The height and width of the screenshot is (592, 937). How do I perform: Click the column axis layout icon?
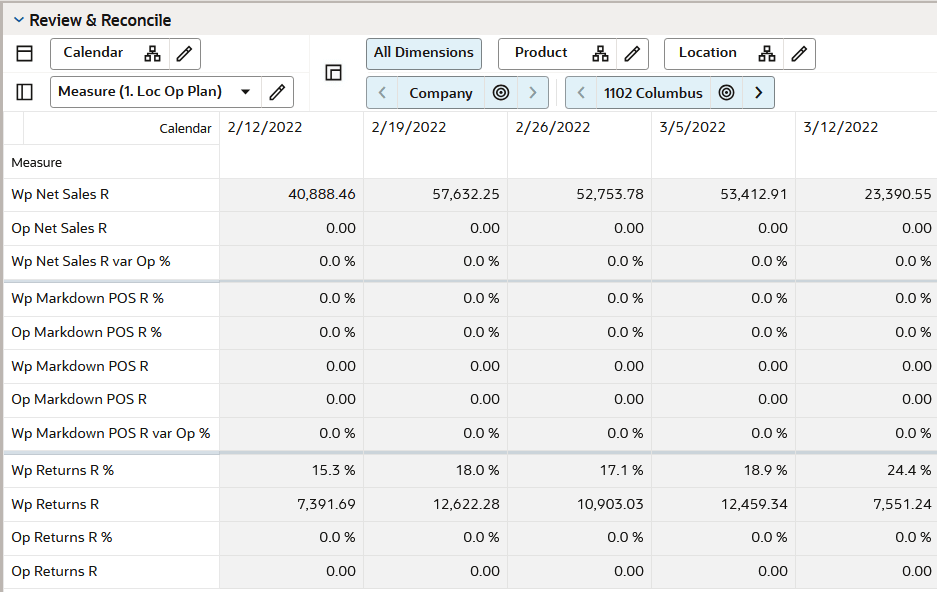pyautogui.click(x=25, y=54)
